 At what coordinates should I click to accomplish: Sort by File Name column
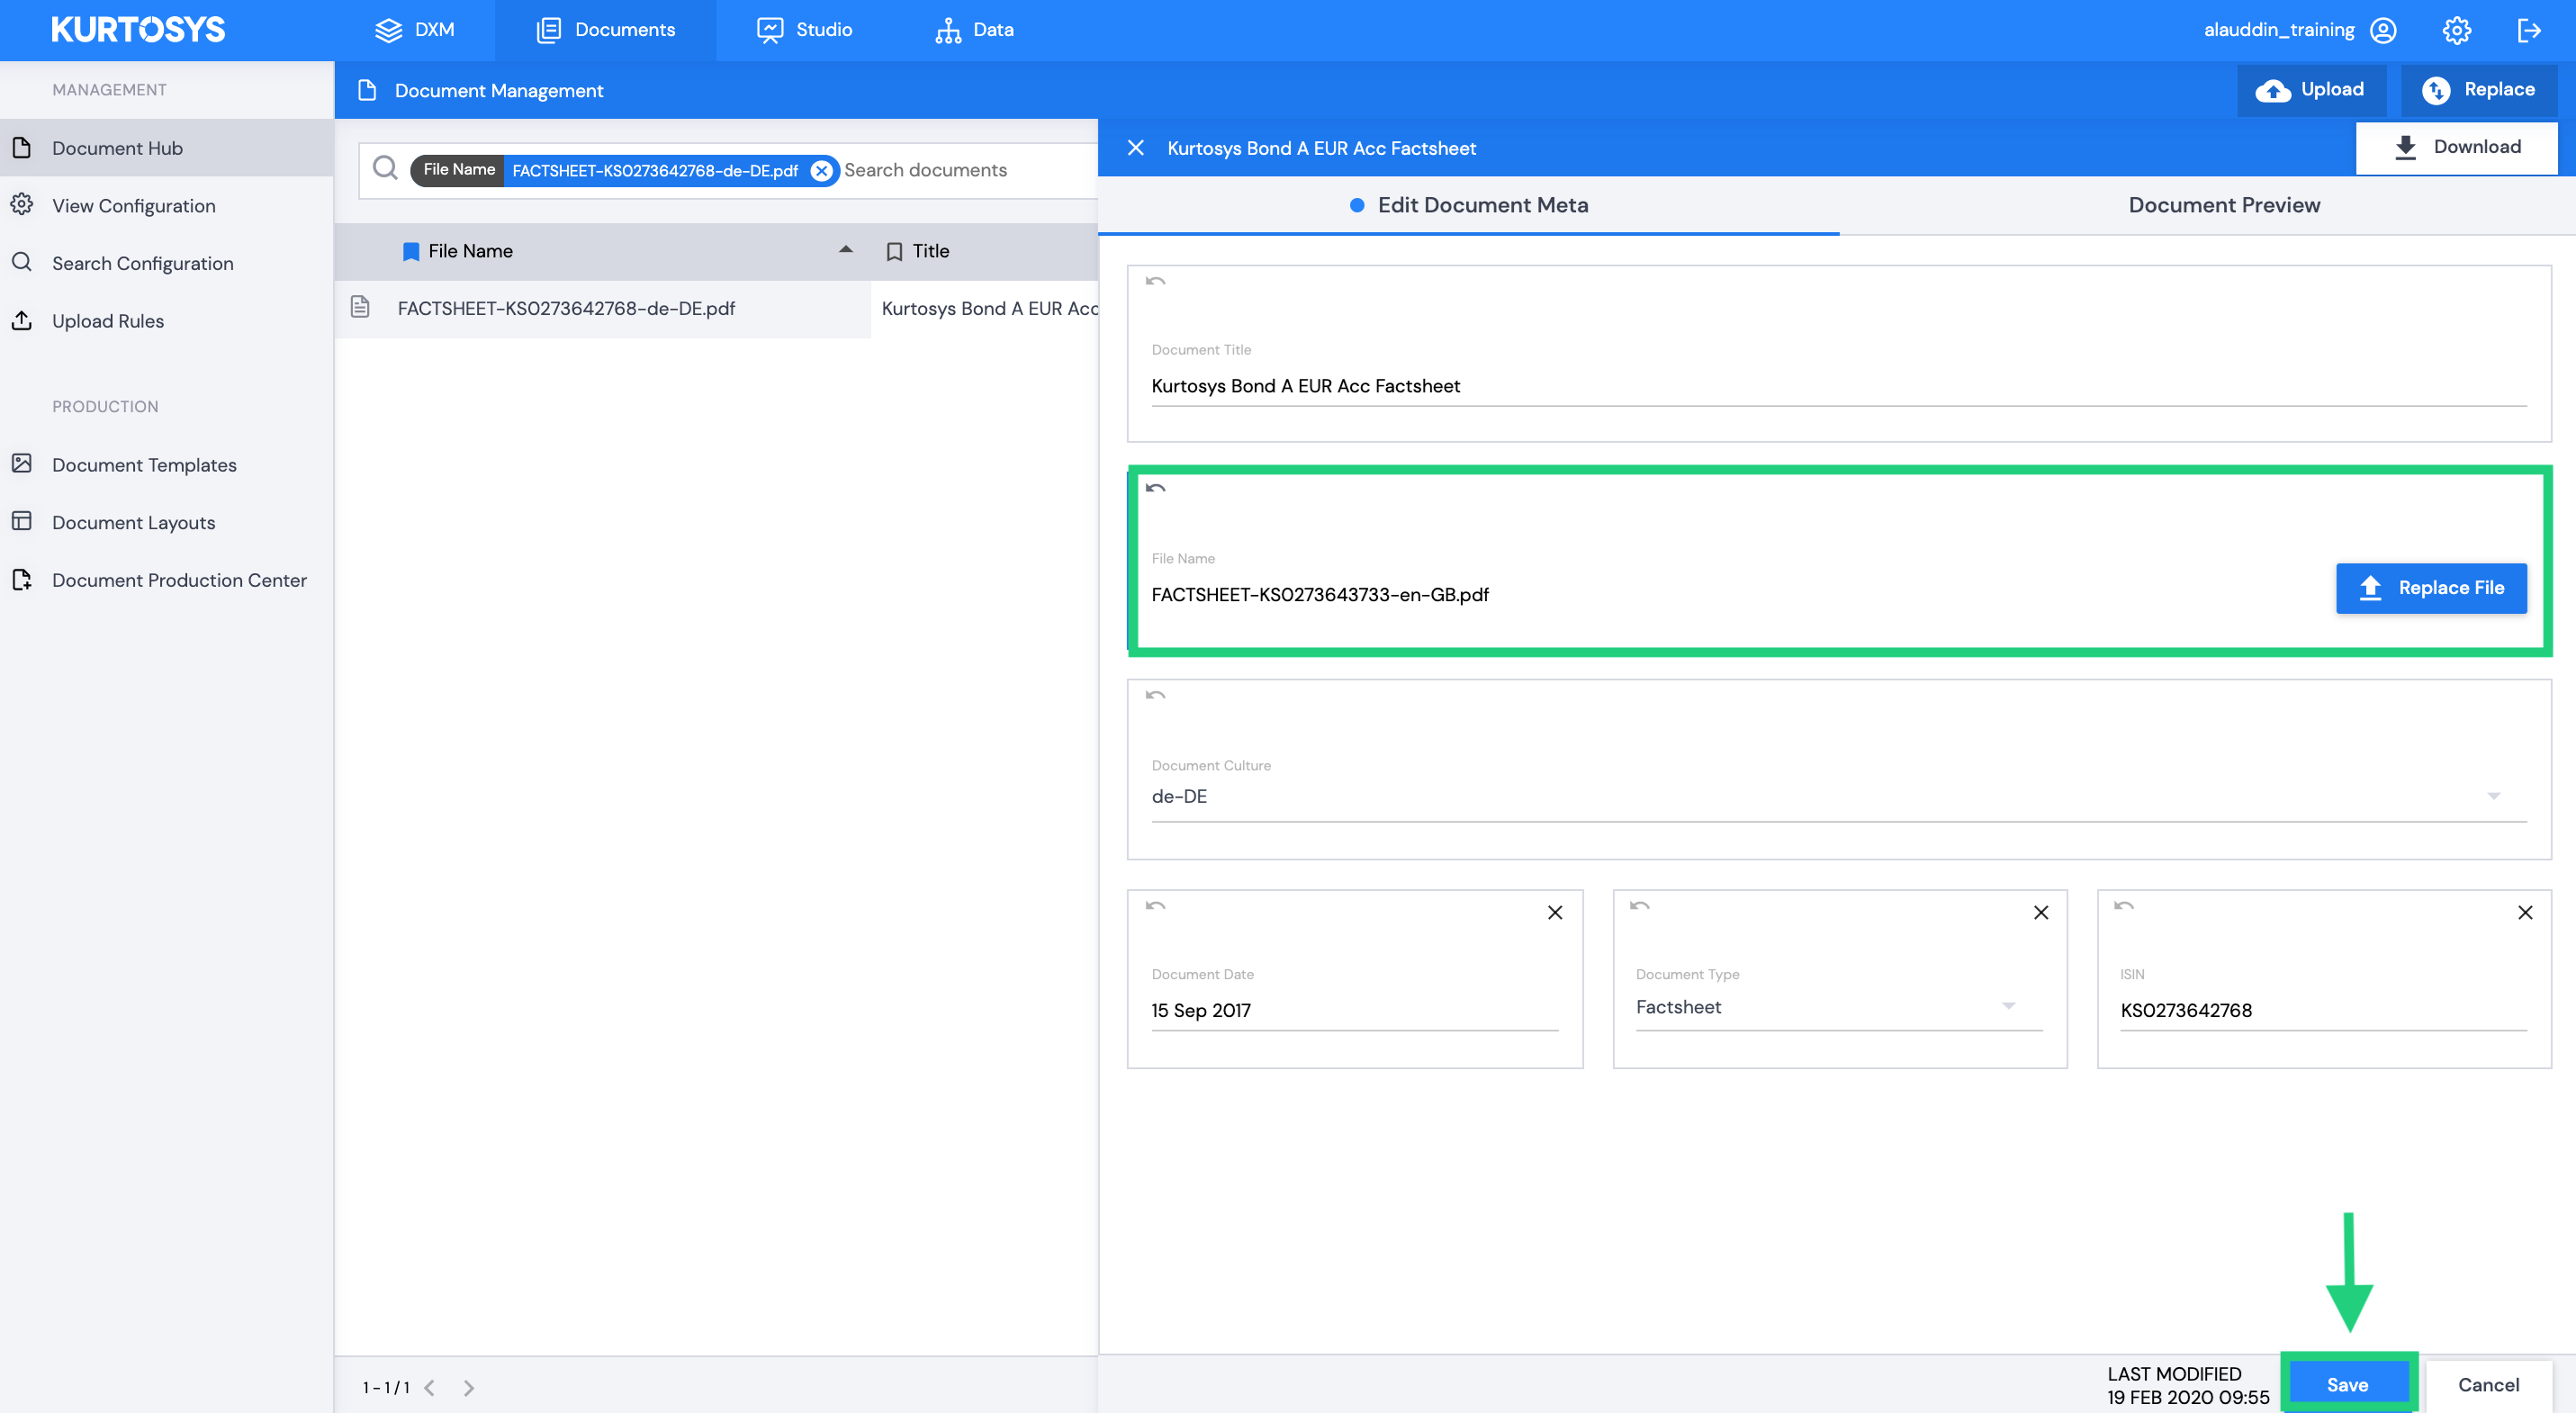[x=470, y=251]
